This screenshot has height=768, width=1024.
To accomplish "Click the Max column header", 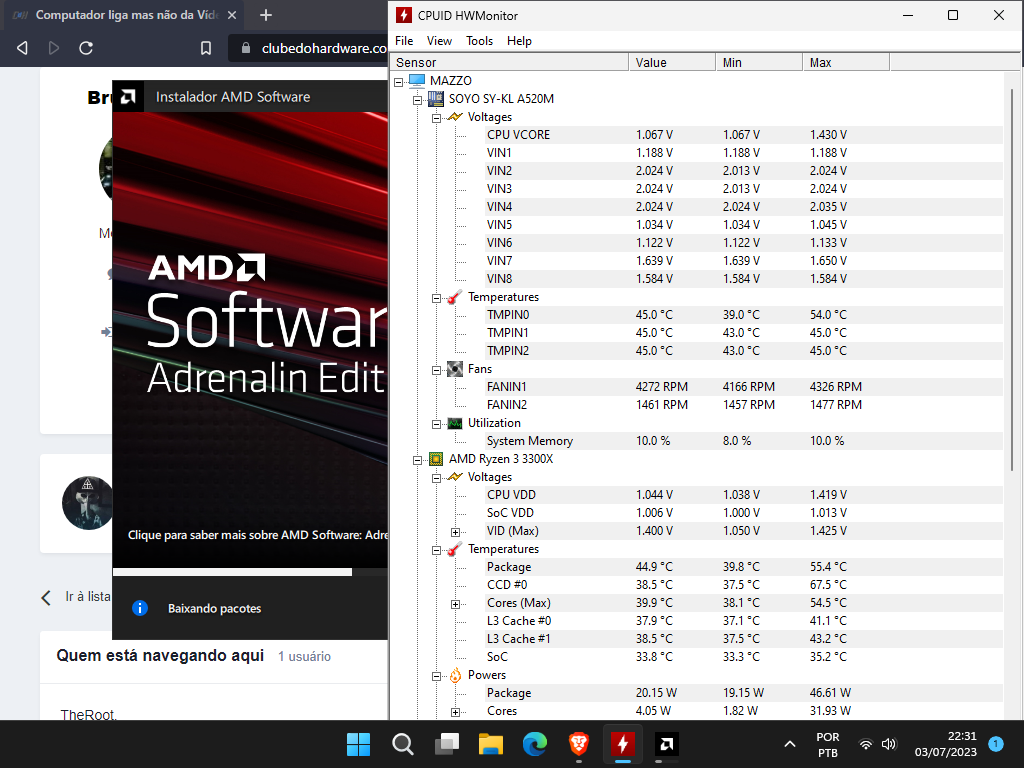I will click(x=846, y=62).
